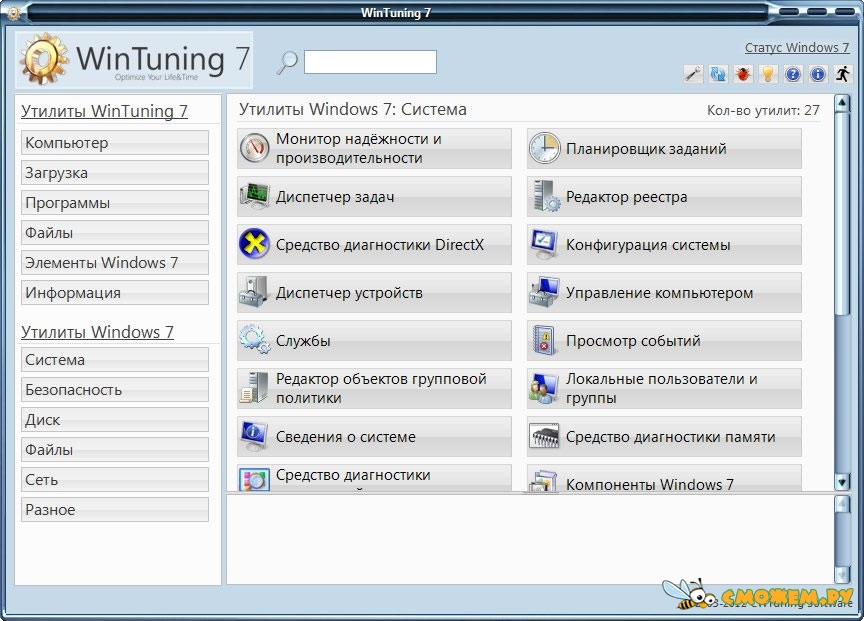Open help with the question mark icon
The height and width of the screenshot is (621, 864).
793,74
